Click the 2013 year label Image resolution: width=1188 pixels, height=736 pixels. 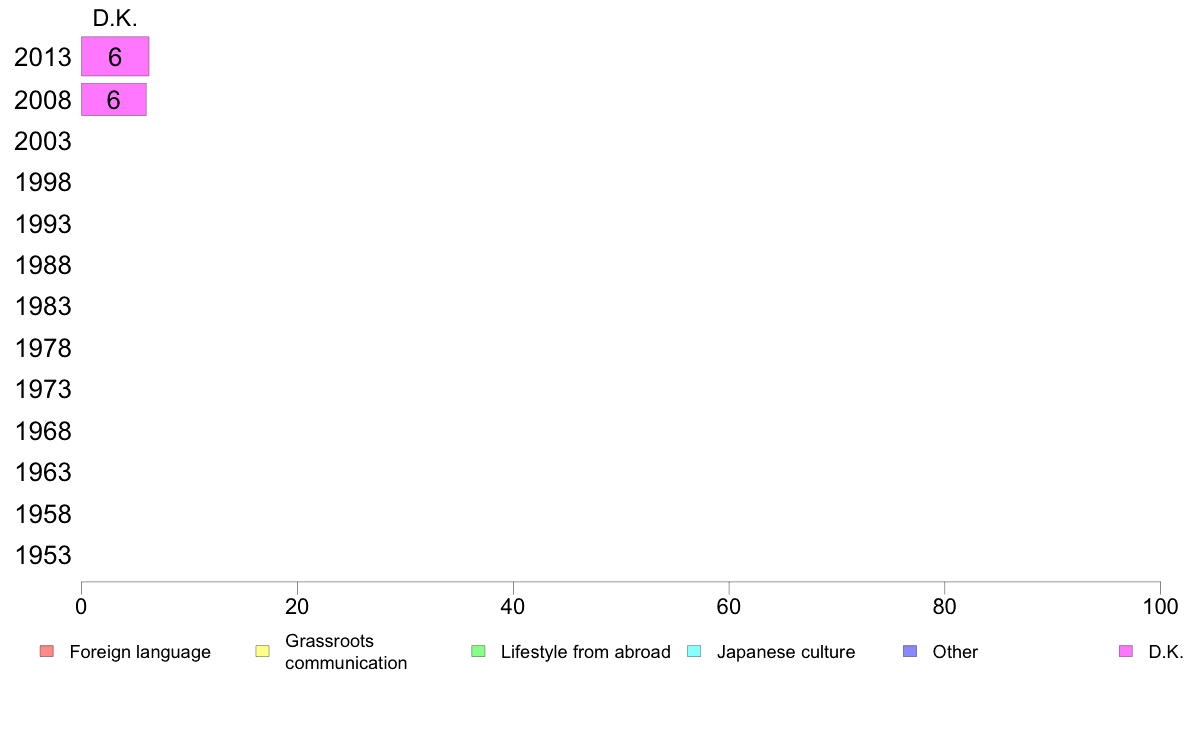(42, 58)
